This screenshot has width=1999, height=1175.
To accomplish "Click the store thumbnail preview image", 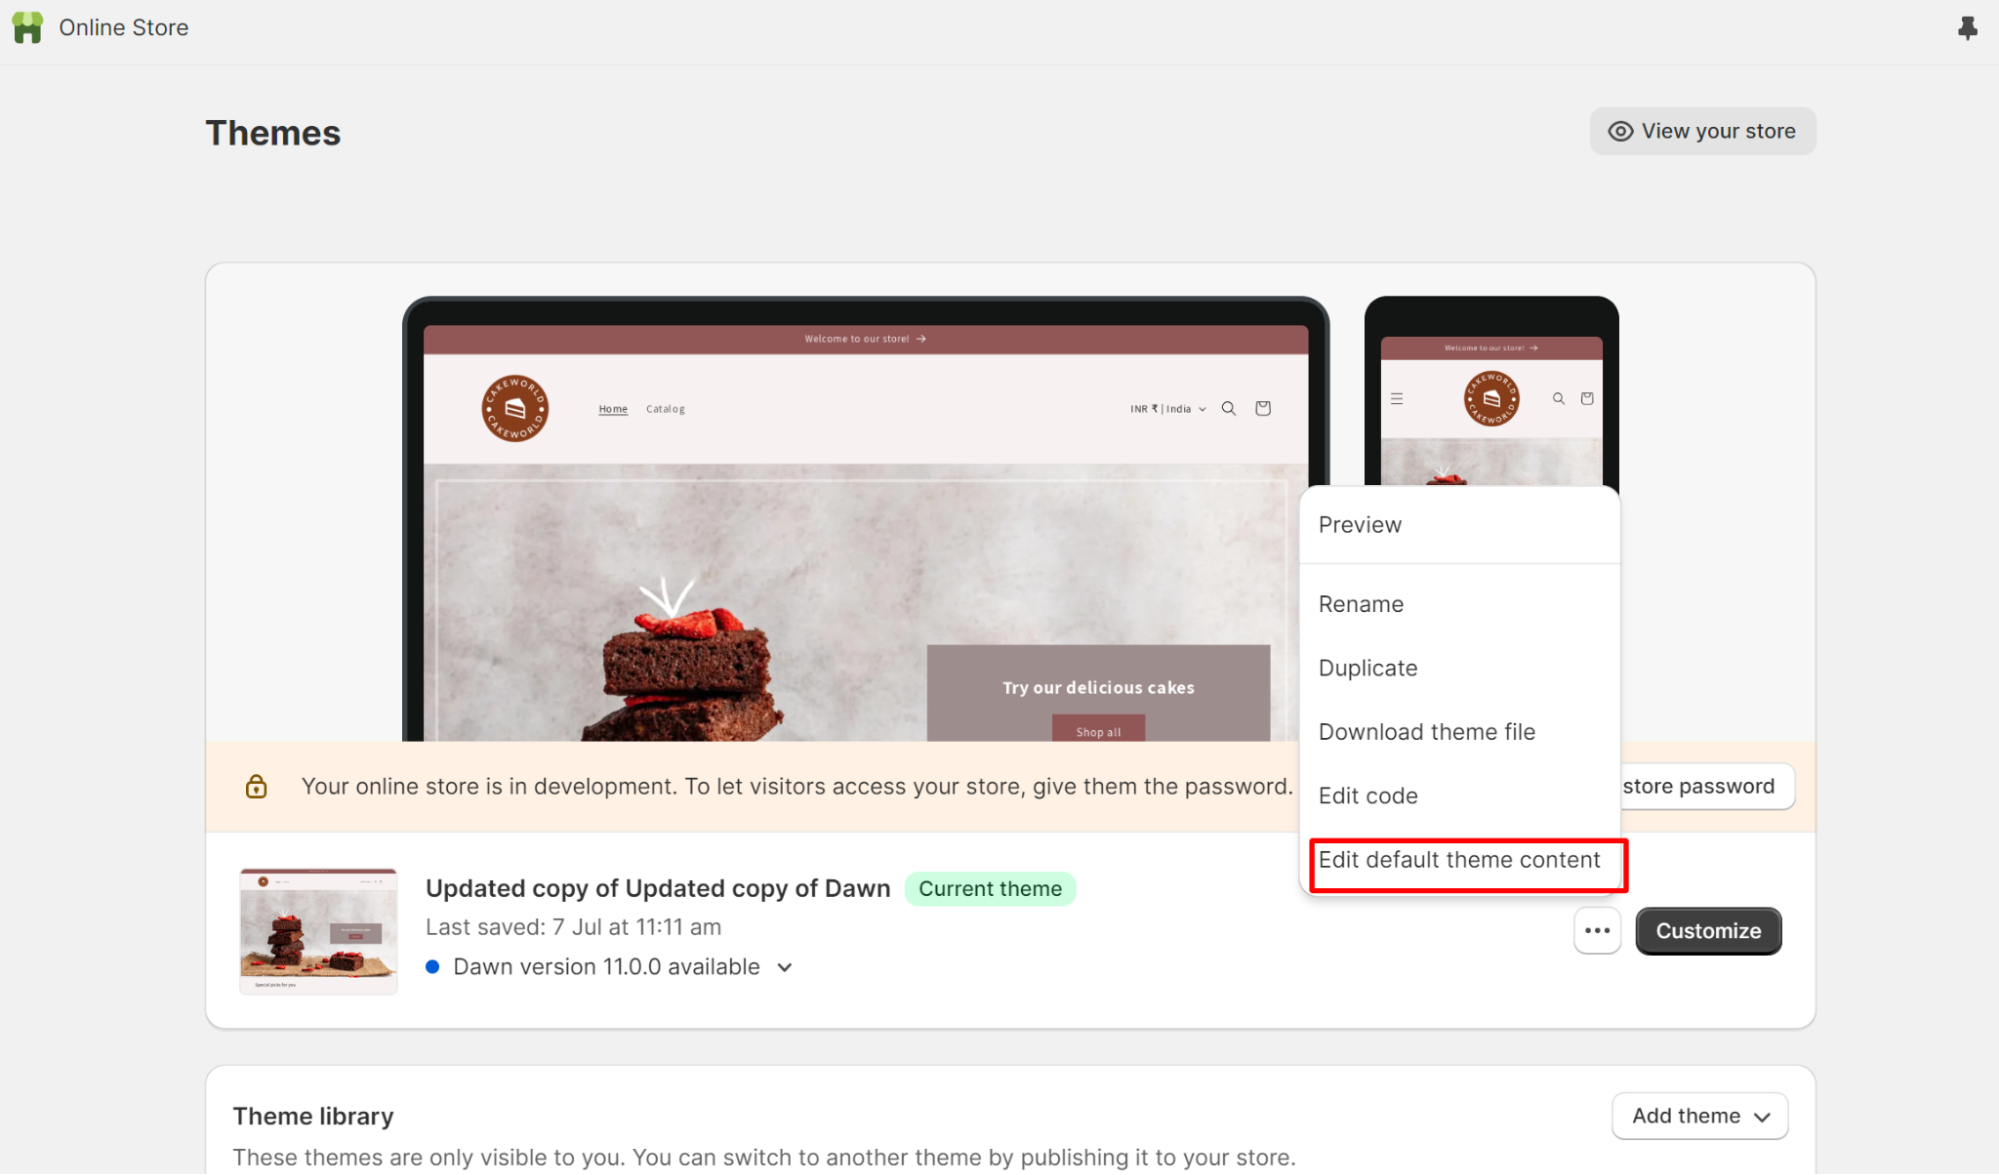I will pyautogui.click(x=319, y=929).
